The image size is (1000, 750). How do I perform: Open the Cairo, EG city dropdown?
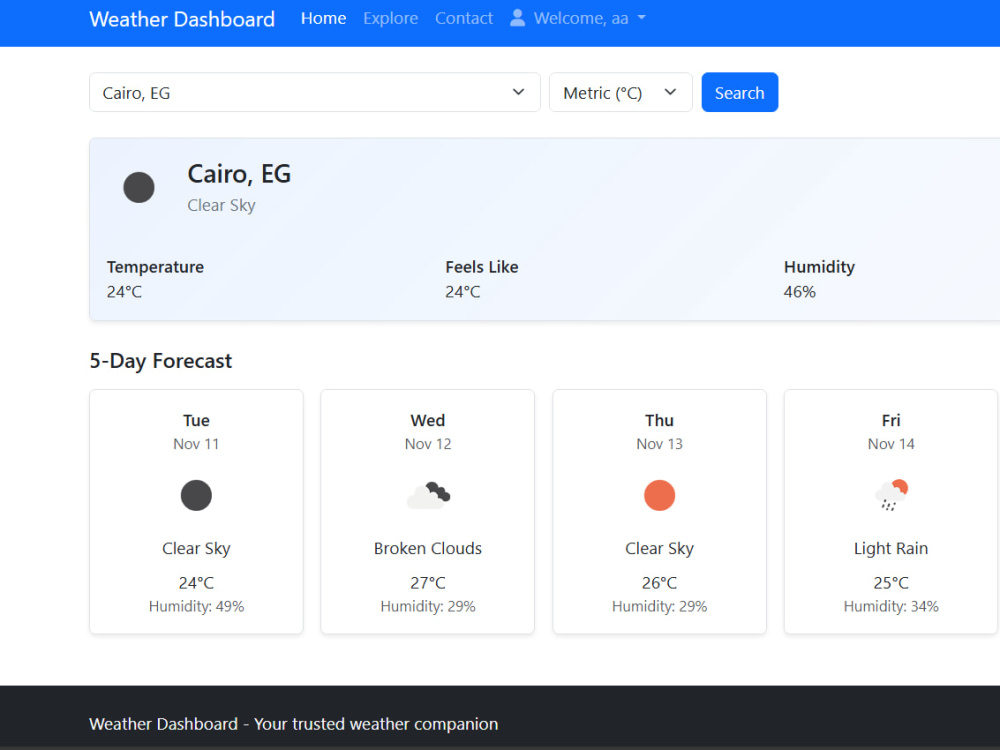click(315, 92)
